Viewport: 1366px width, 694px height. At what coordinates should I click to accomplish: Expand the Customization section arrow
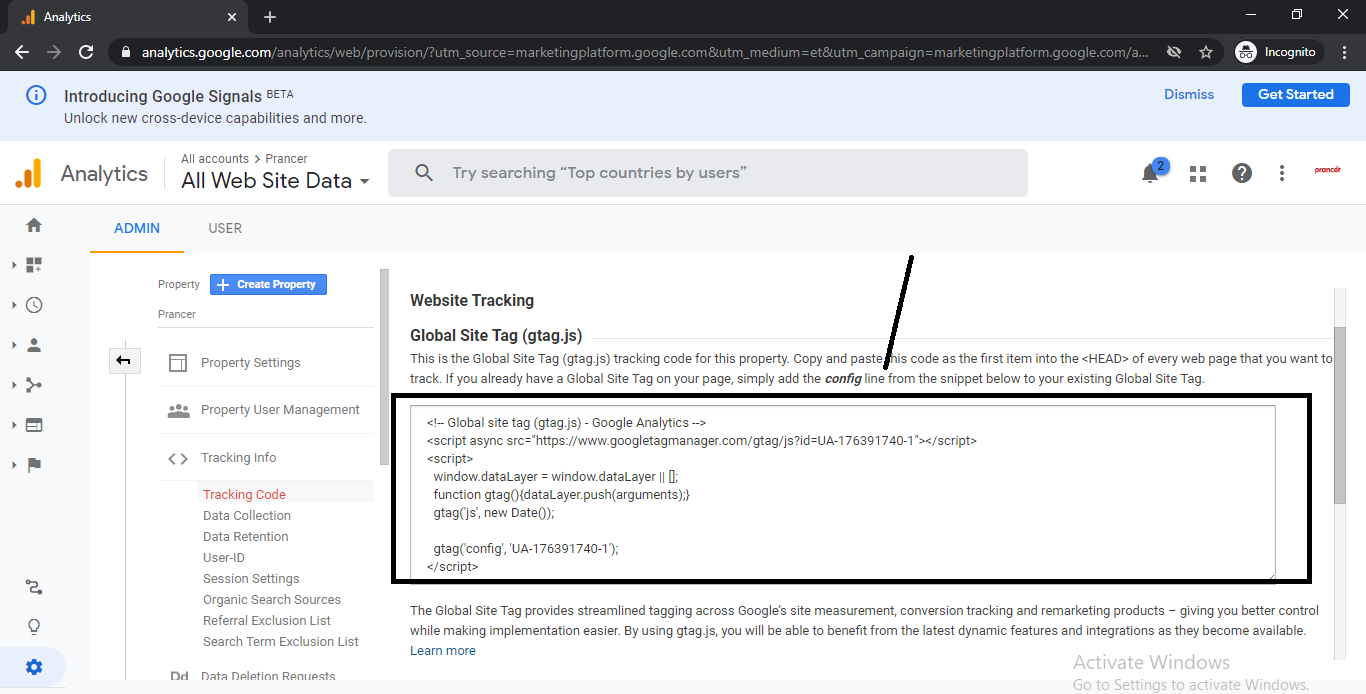[x=14, y=265]
